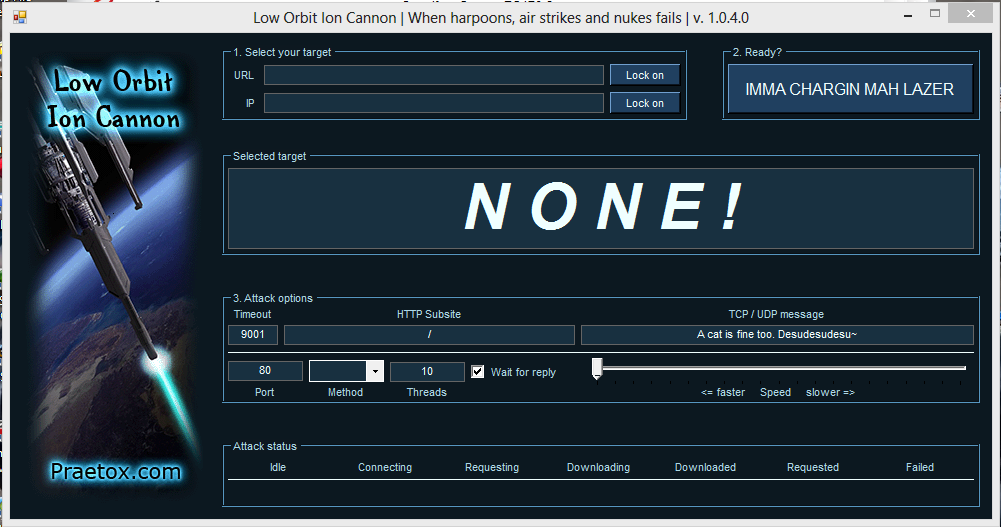
Task: Click the IP target input field
Action: click(x=434, y=103)
